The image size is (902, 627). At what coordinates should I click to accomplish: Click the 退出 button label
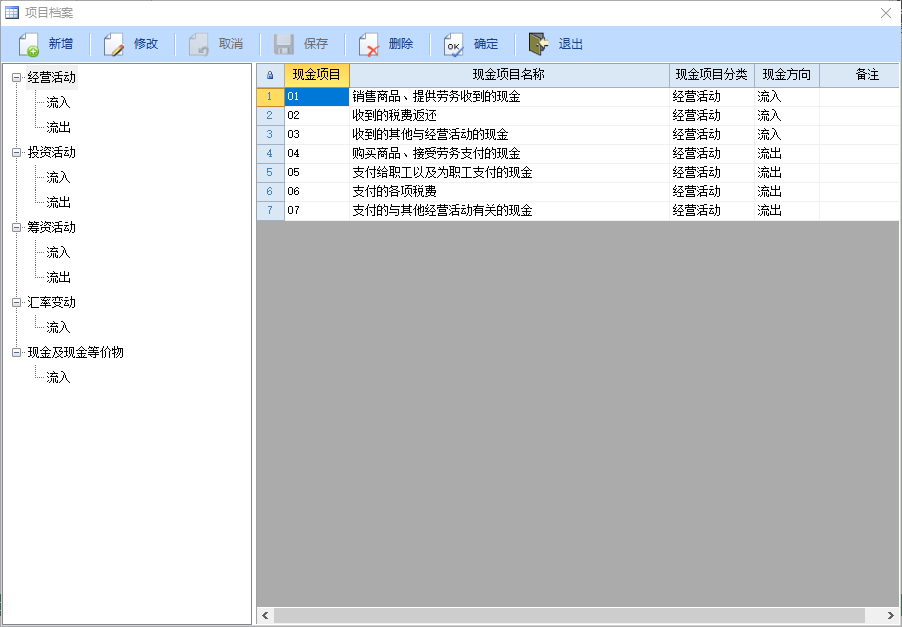(571, 44)
